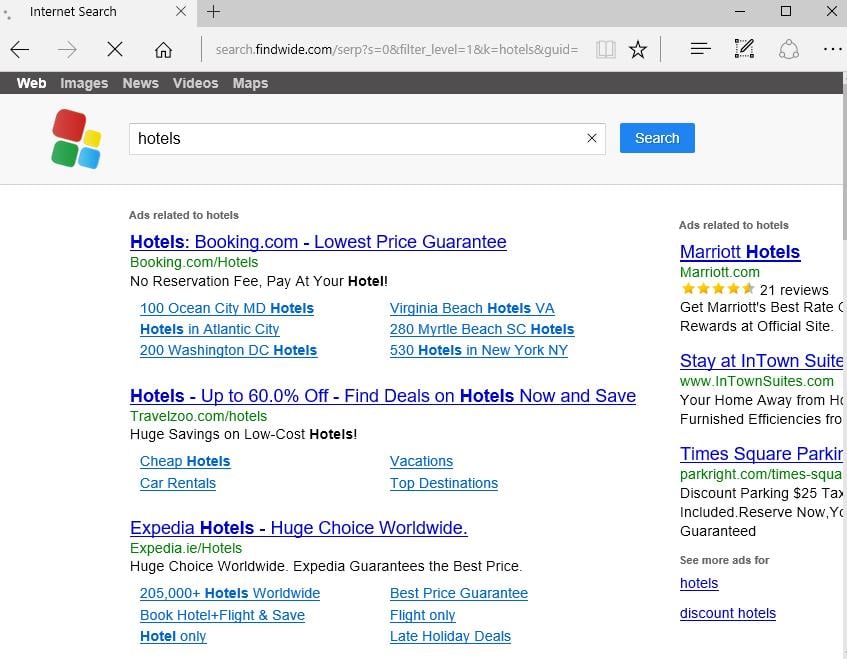The width and height of the screenshot is (847, 659).
Task: Make a web note with pen icon
Action: point(744,49)
